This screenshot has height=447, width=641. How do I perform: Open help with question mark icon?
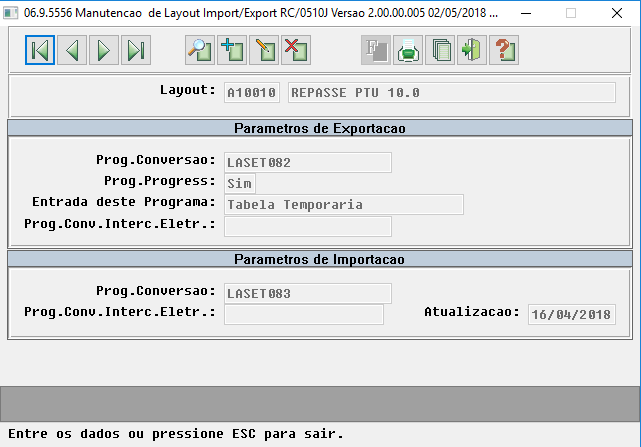pyautogui.click(x=504, y=50)
